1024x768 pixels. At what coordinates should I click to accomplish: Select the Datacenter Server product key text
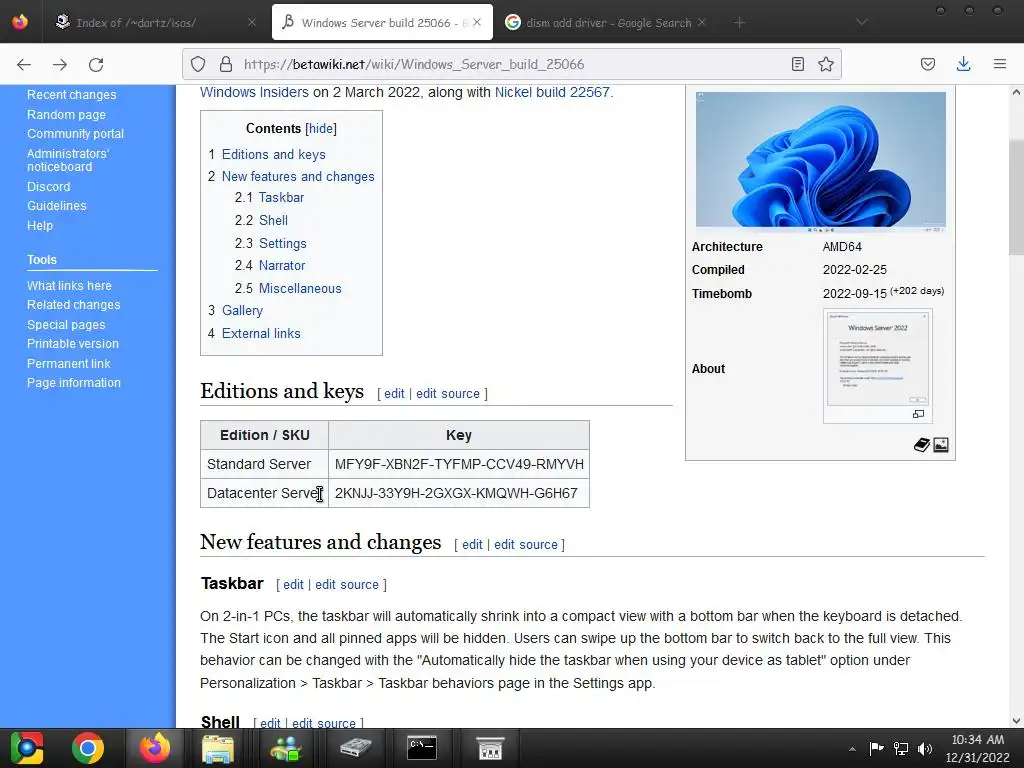tap(456, 493)
